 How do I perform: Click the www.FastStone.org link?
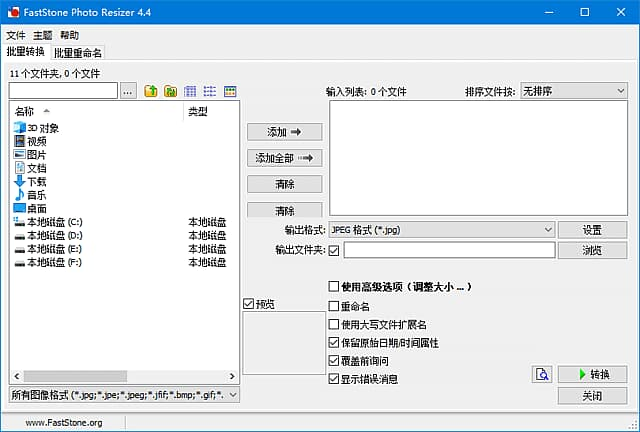63,423
